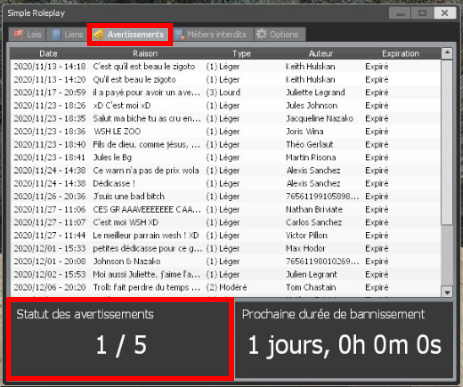Image resolution: width=463 pixels, height=387 pixels.
Task: Click author Juliette Legrand
Action: 315,92
